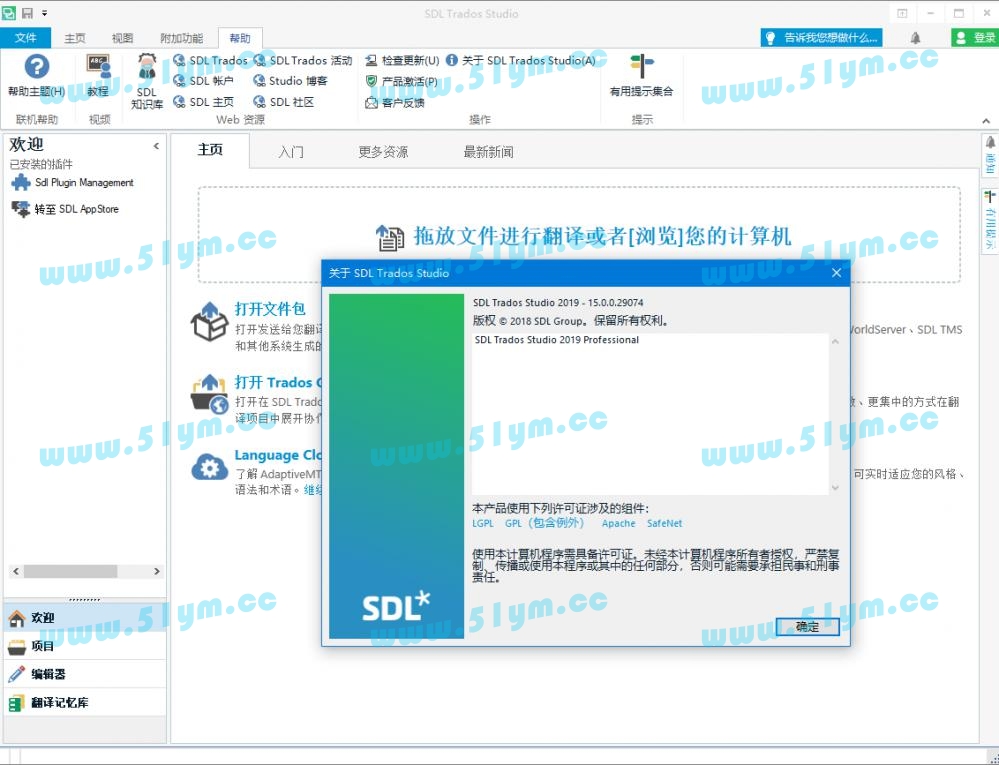Click the Language Cloud heading link
This screenshot has height=765, width=999.
coord(278,455)
